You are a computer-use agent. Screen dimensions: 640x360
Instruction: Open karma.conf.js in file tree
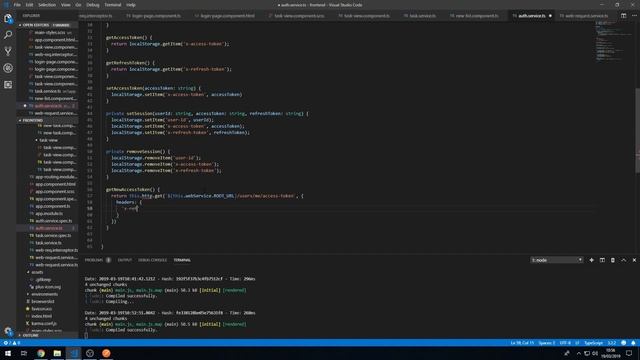[x=43, y=324]
